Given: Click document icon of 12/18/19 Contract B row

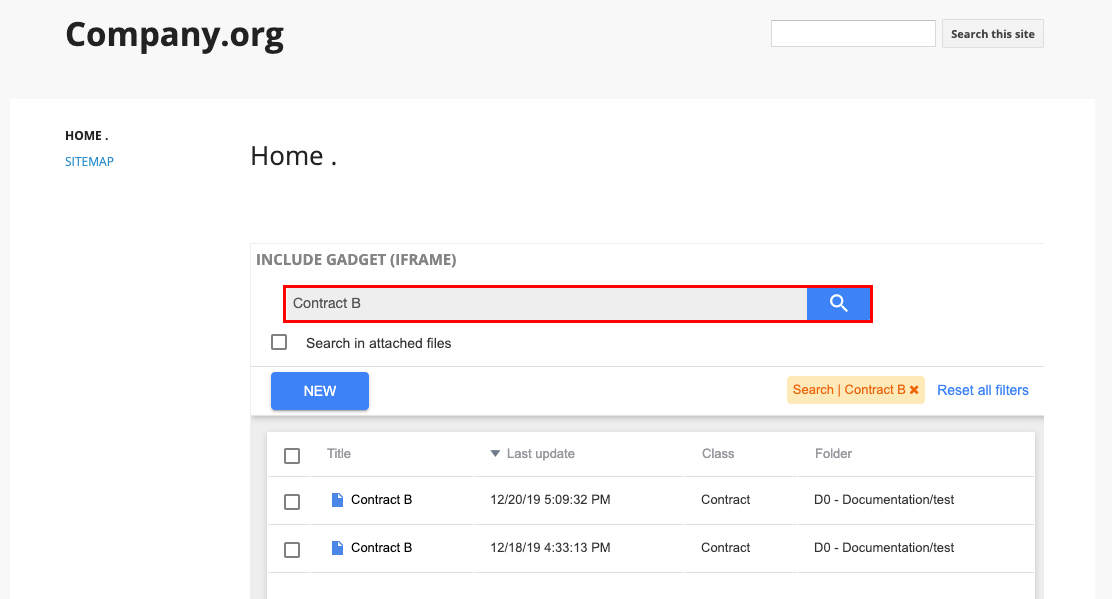Looking at the screenshot, I should [338, 548].
